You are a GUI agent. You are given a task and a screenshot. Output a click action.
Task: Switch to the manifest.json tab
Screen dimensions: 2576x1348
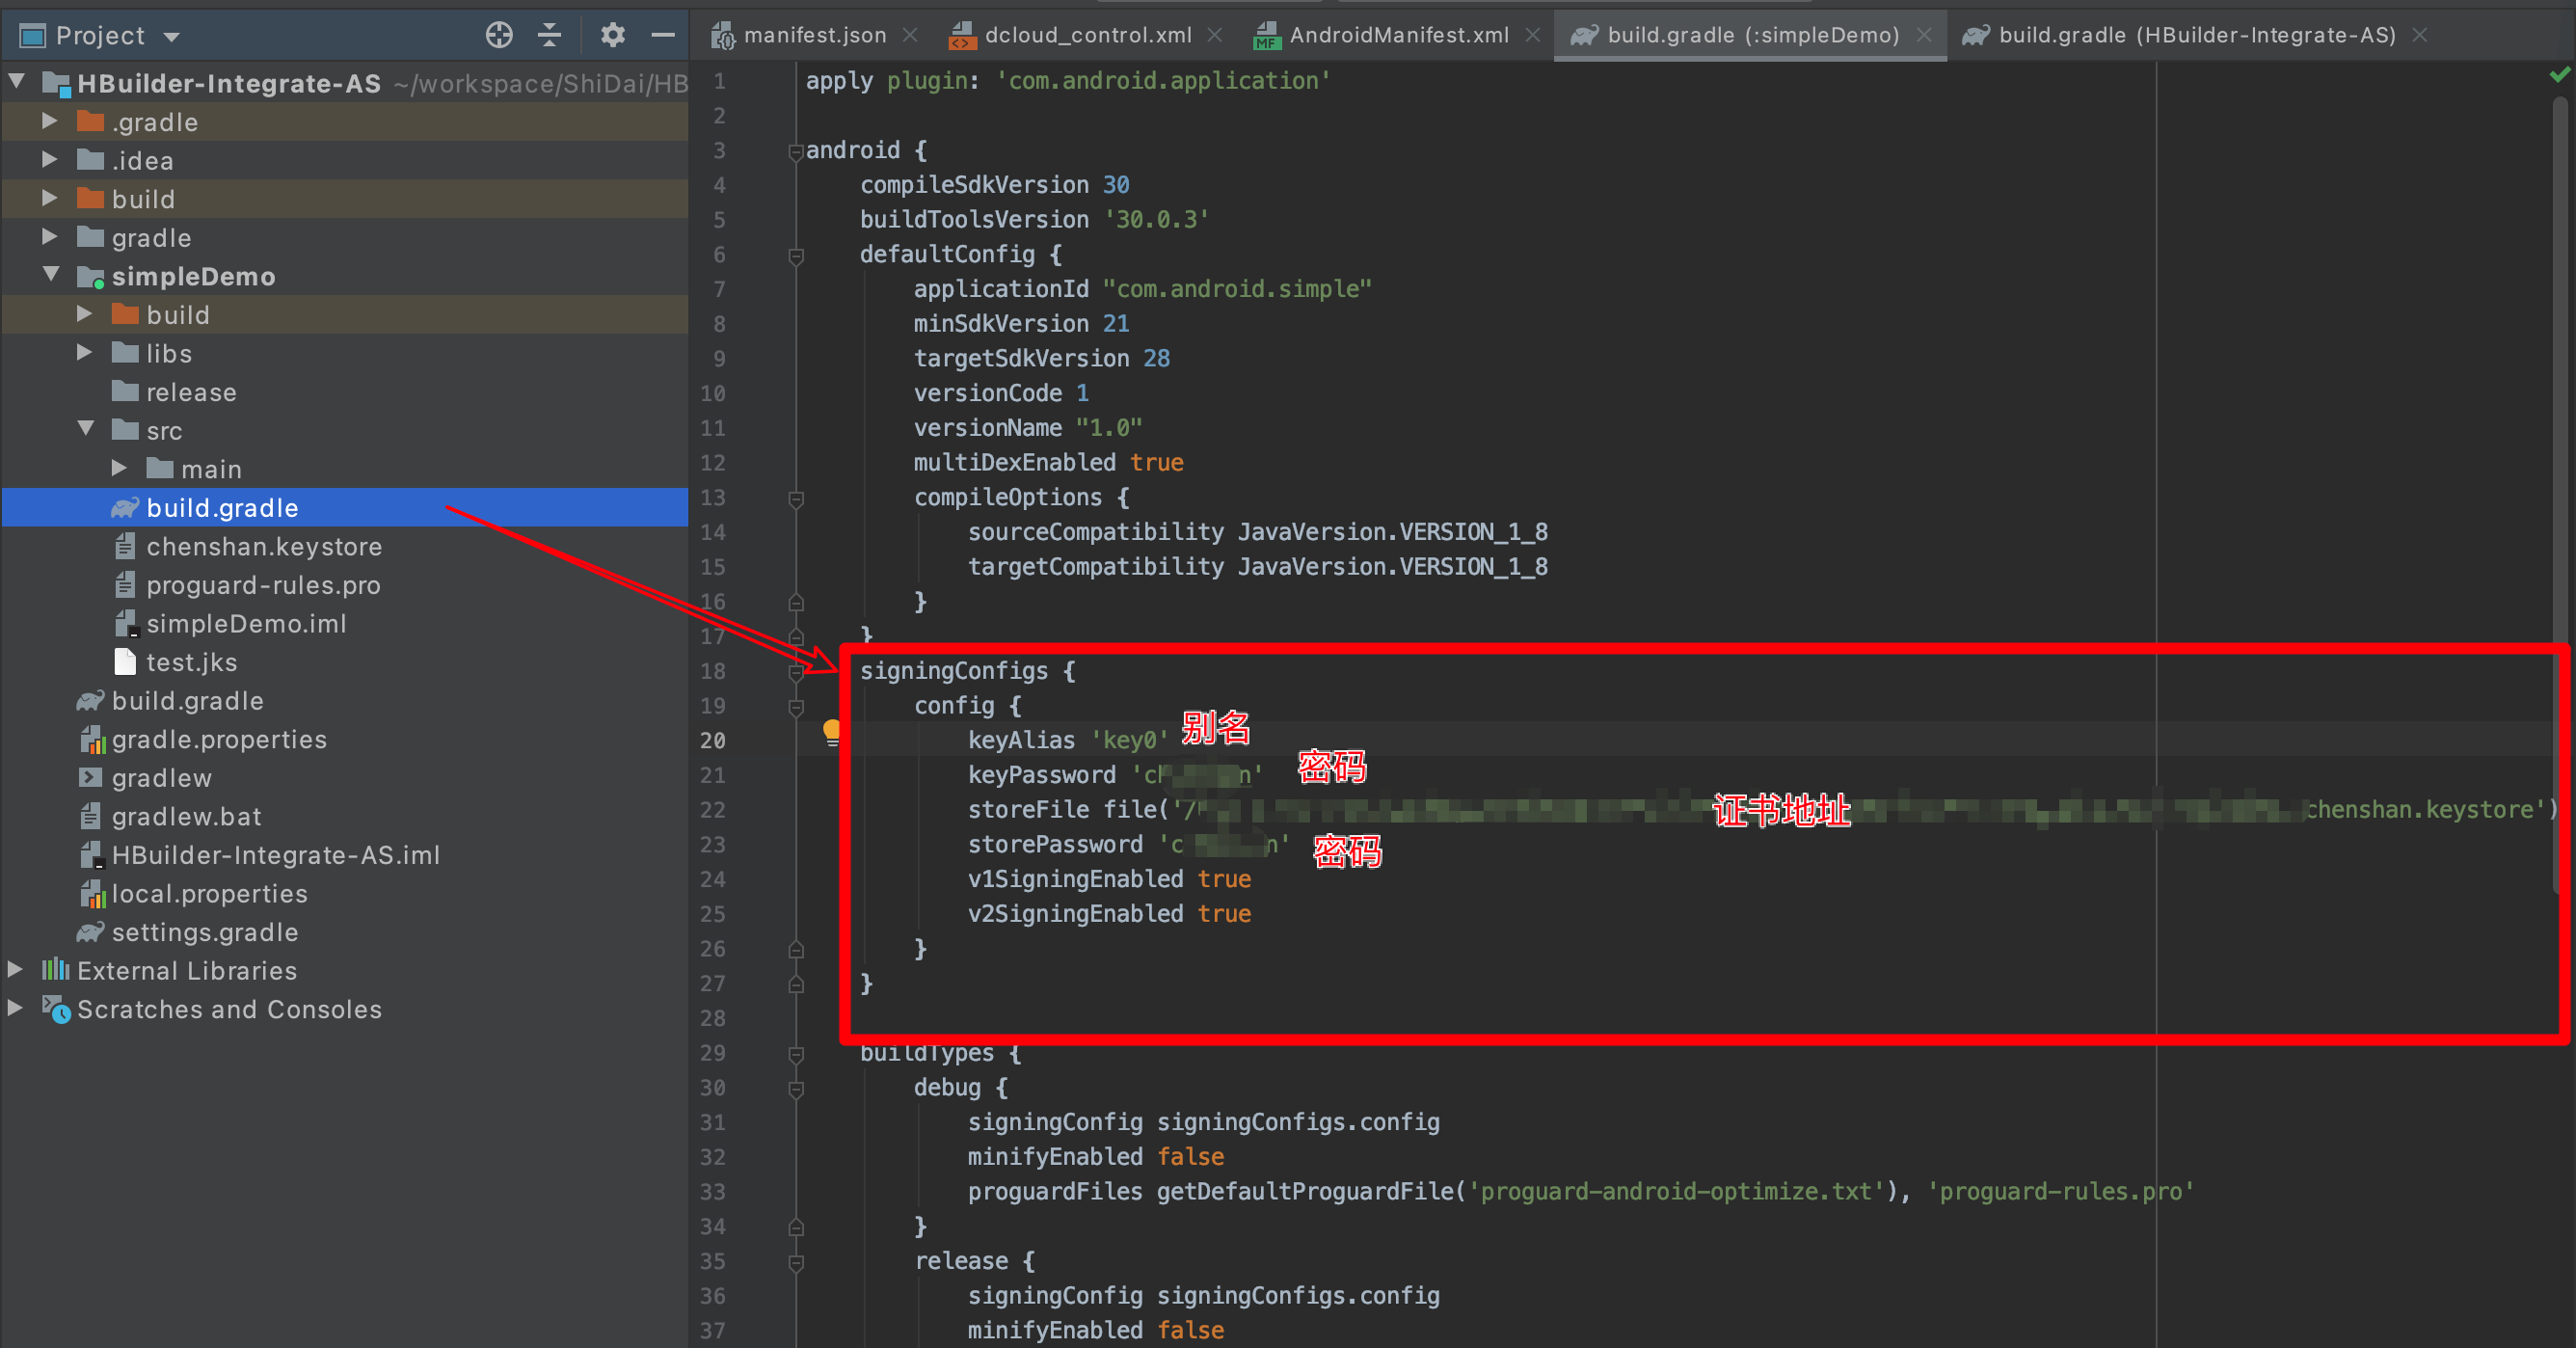(x=815, y=34)
